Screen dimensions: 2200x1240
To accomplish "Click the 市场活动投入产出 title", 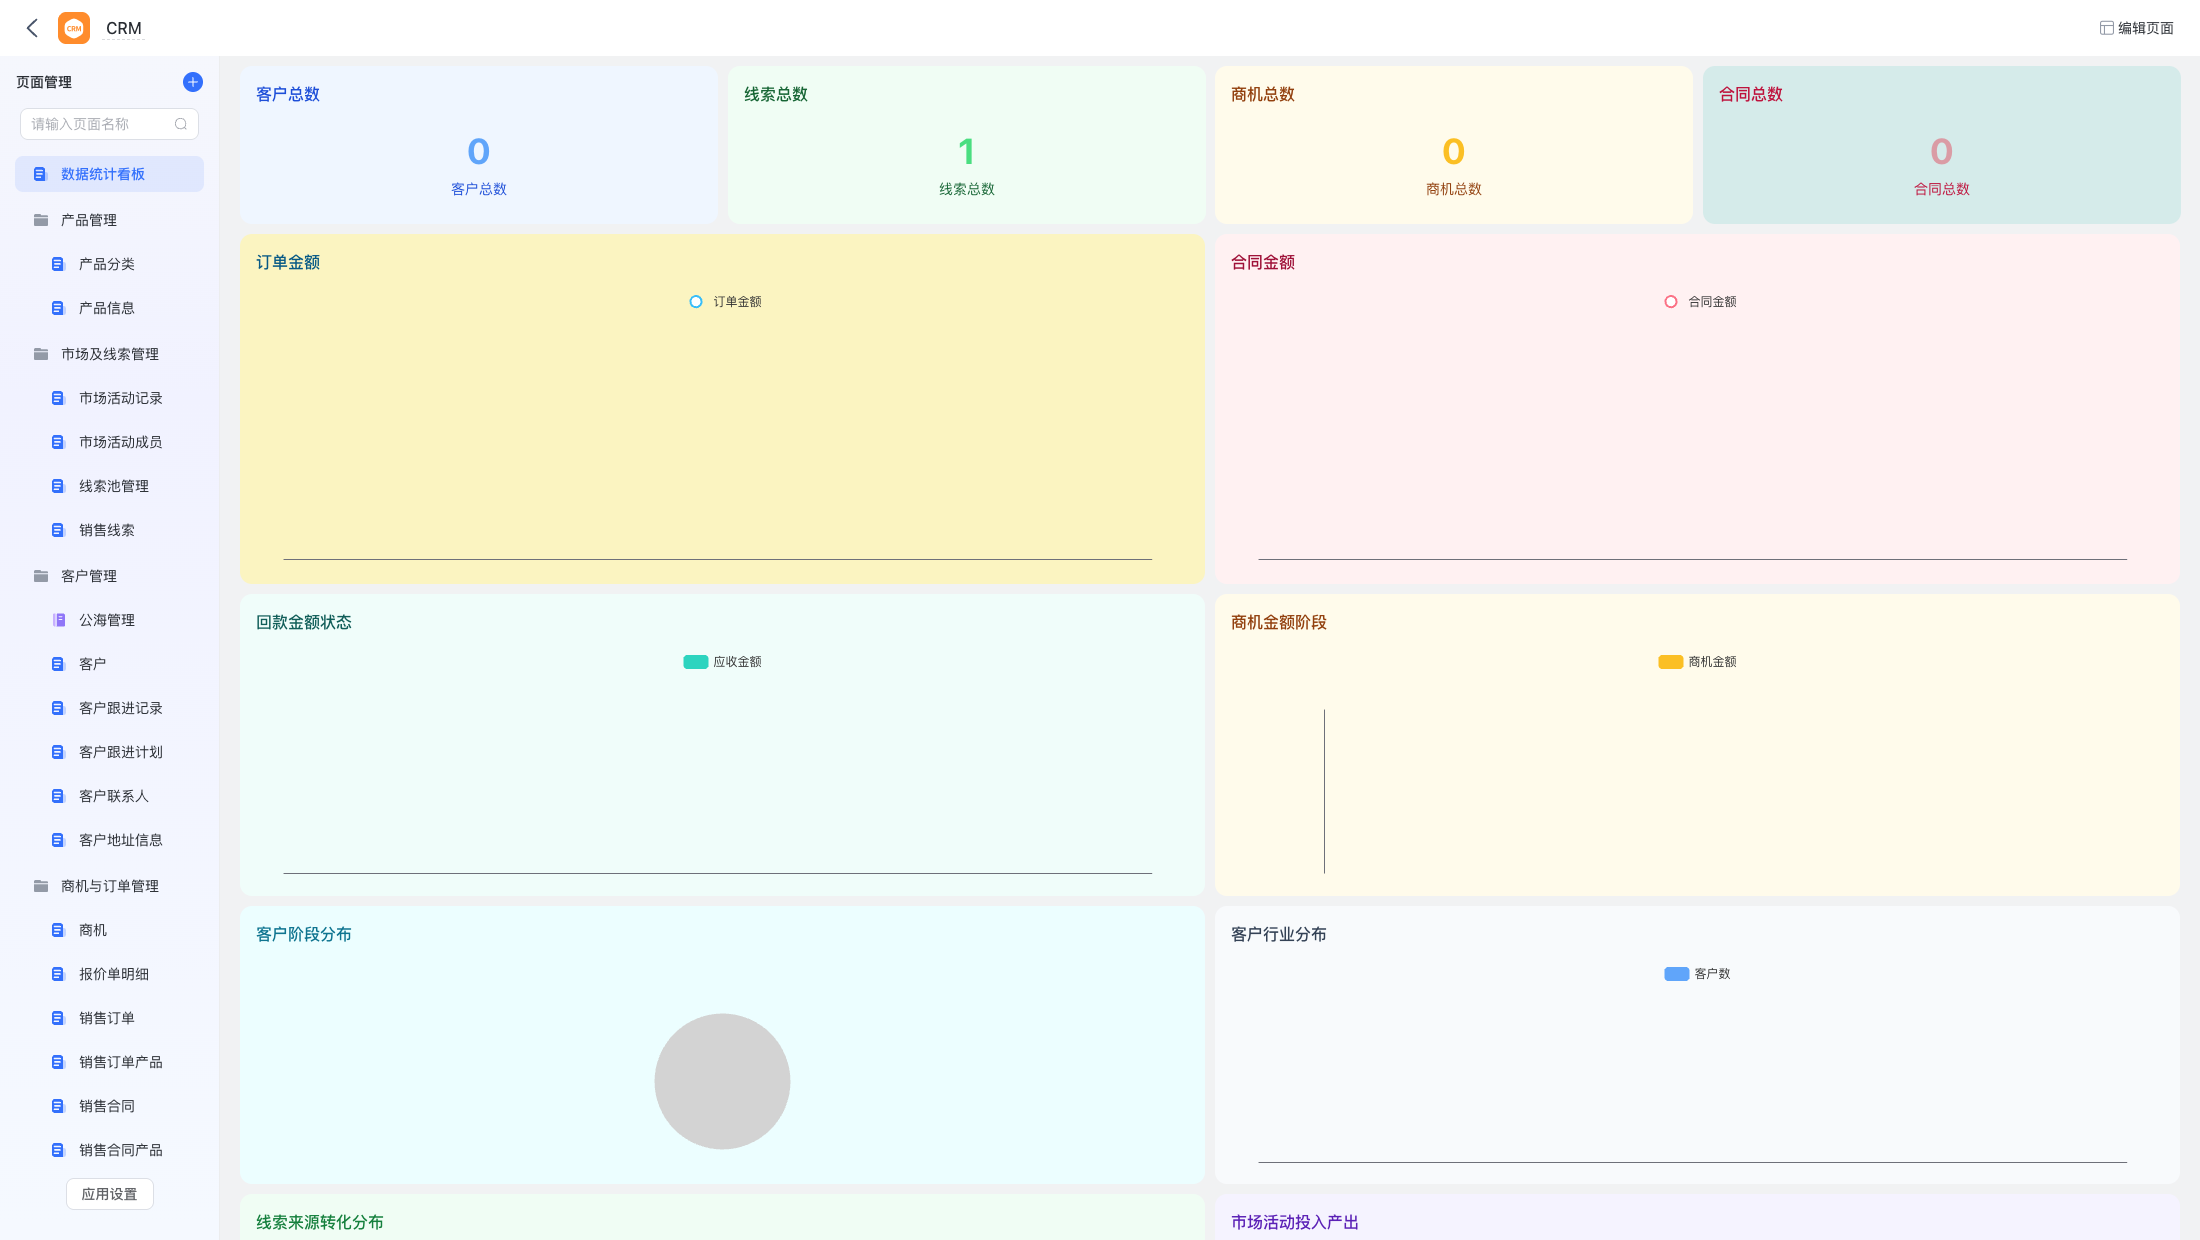I will tap(1295, 1222).
